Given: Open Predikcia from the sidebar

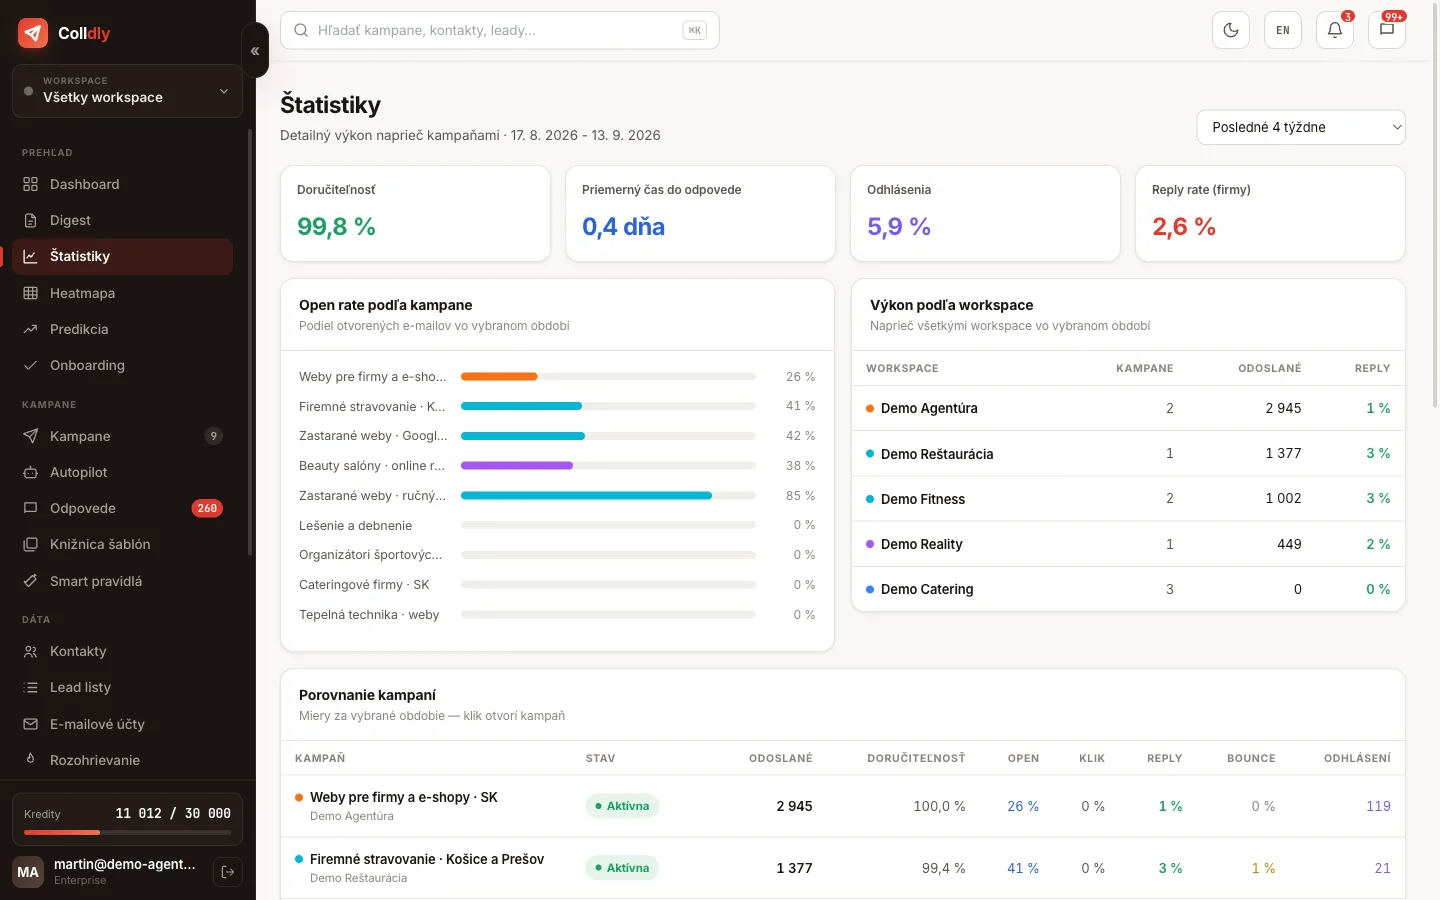Looking at the screenshot, I should 122,329.
